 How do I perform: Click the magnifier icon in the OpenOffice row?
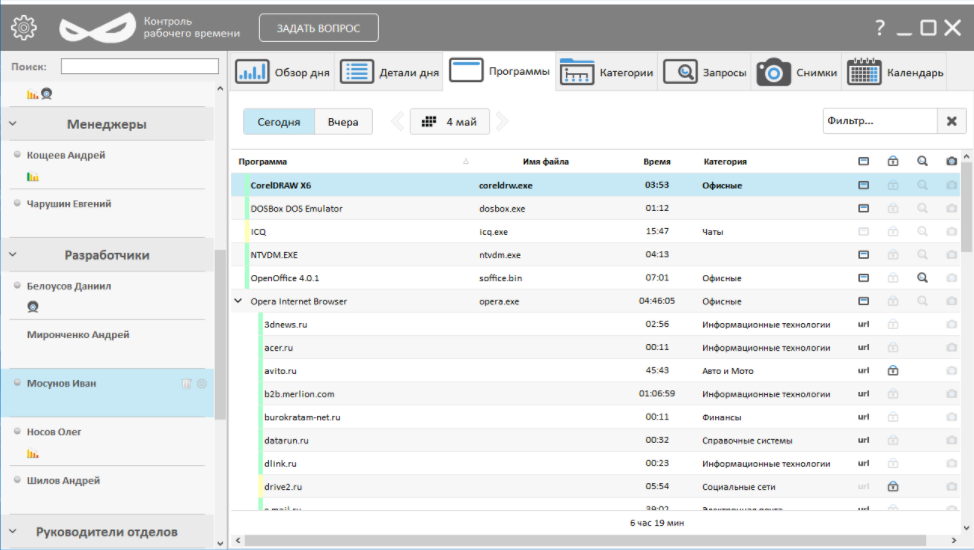tap(922, 278)
